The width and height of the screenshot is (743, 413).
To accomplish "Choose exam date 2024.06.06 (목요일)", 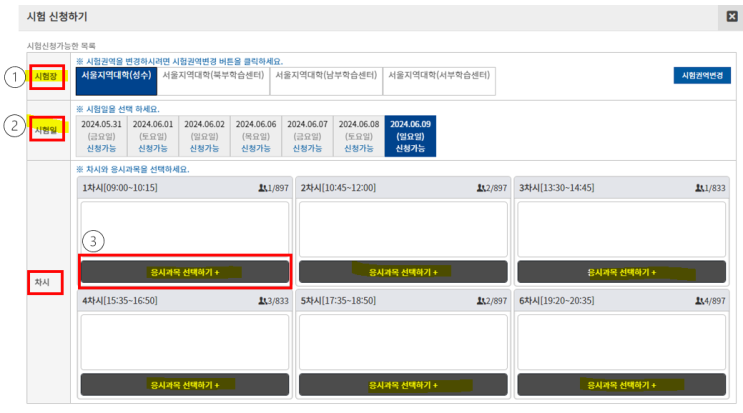I will tap(256, 136).
